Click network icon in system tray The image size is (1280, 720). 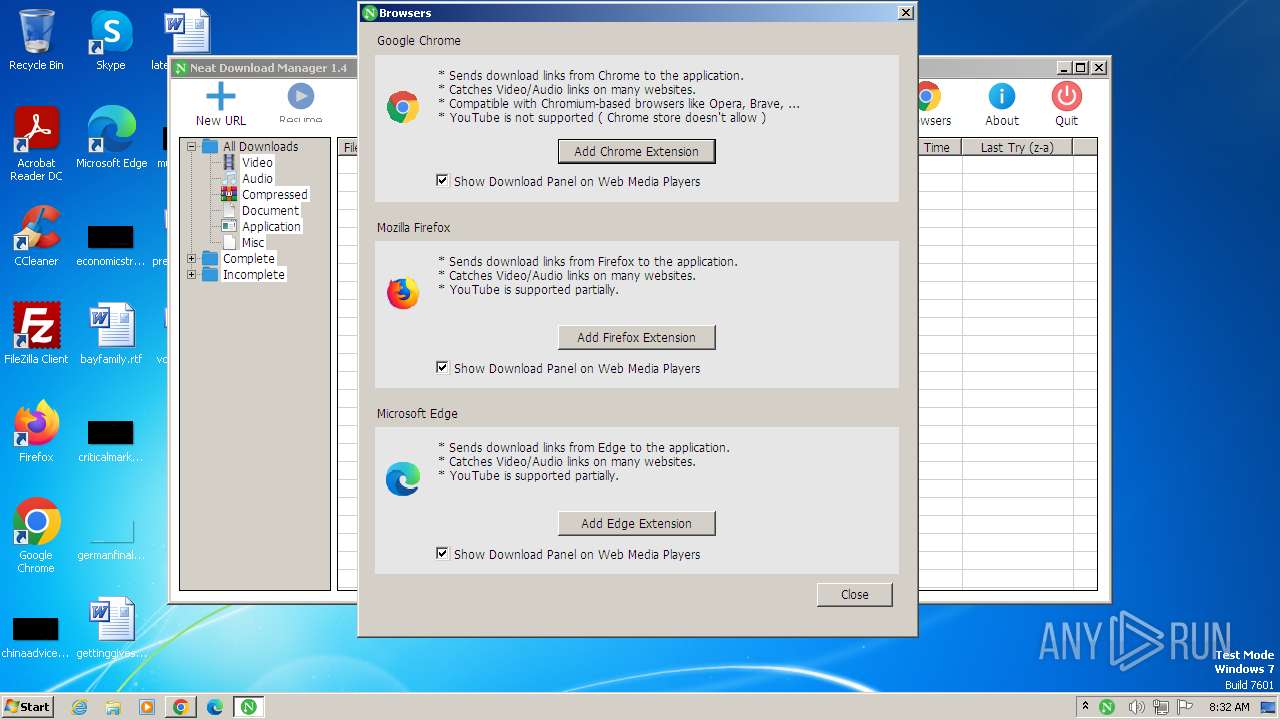(1160, 706)
